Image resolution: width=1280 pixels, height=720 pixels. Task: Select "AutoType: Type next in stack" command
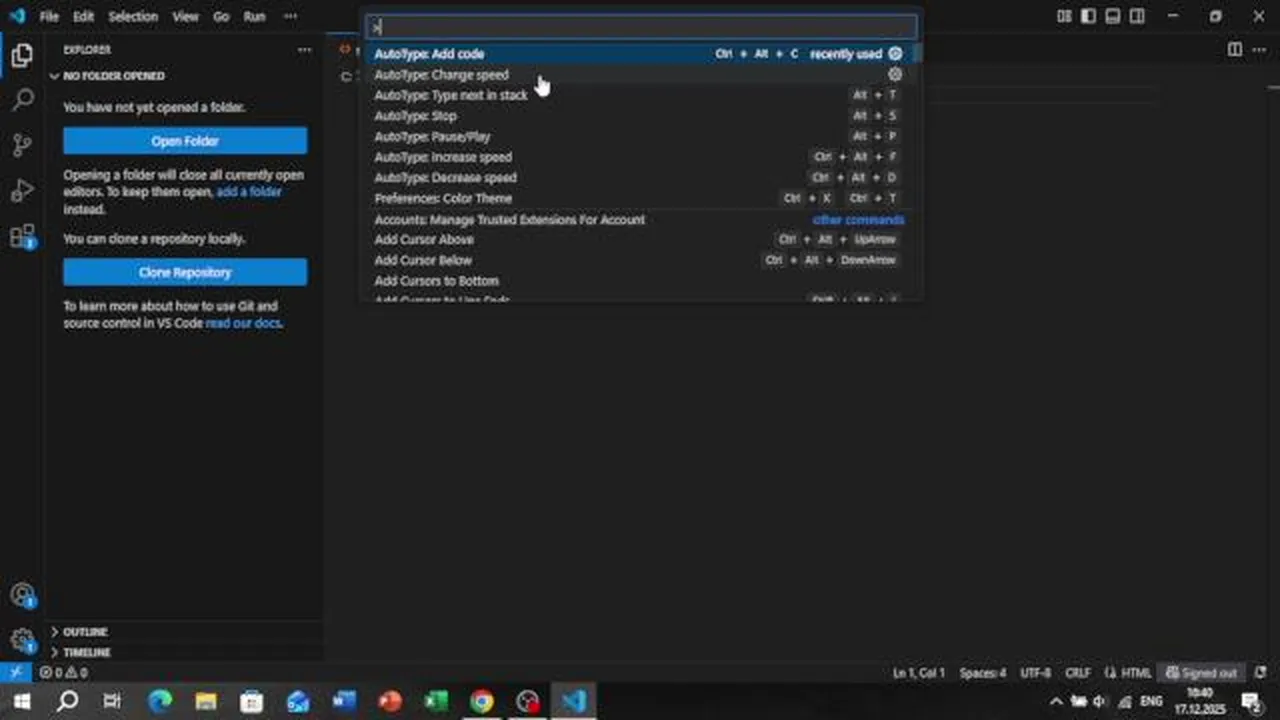(640, 95)
